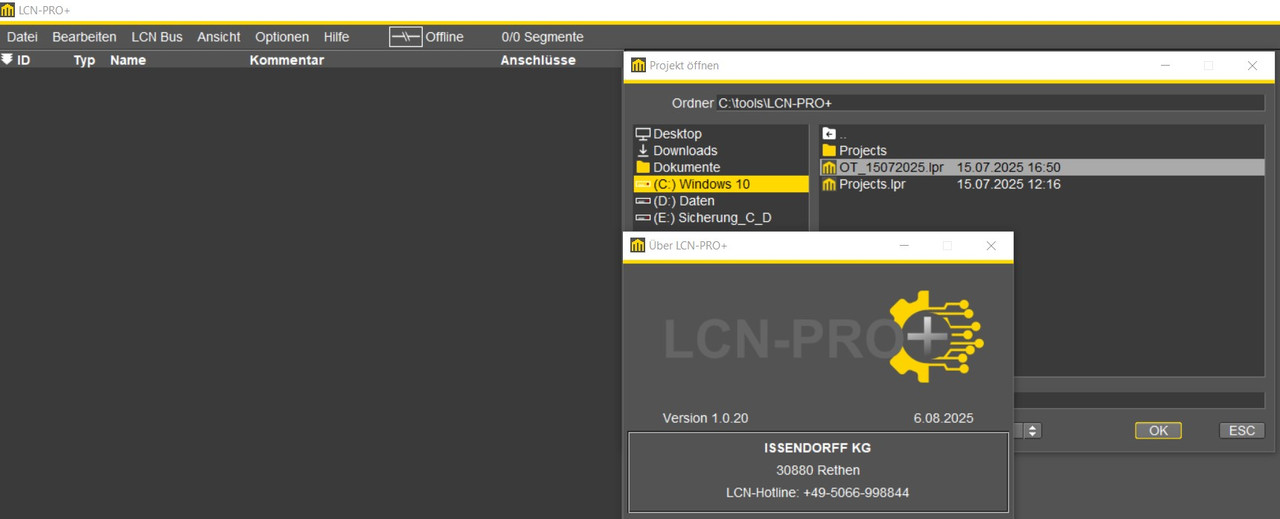Click the Ordner path input field
The height and width of the screenshot is (519, 1280).
tap(990, 103)
